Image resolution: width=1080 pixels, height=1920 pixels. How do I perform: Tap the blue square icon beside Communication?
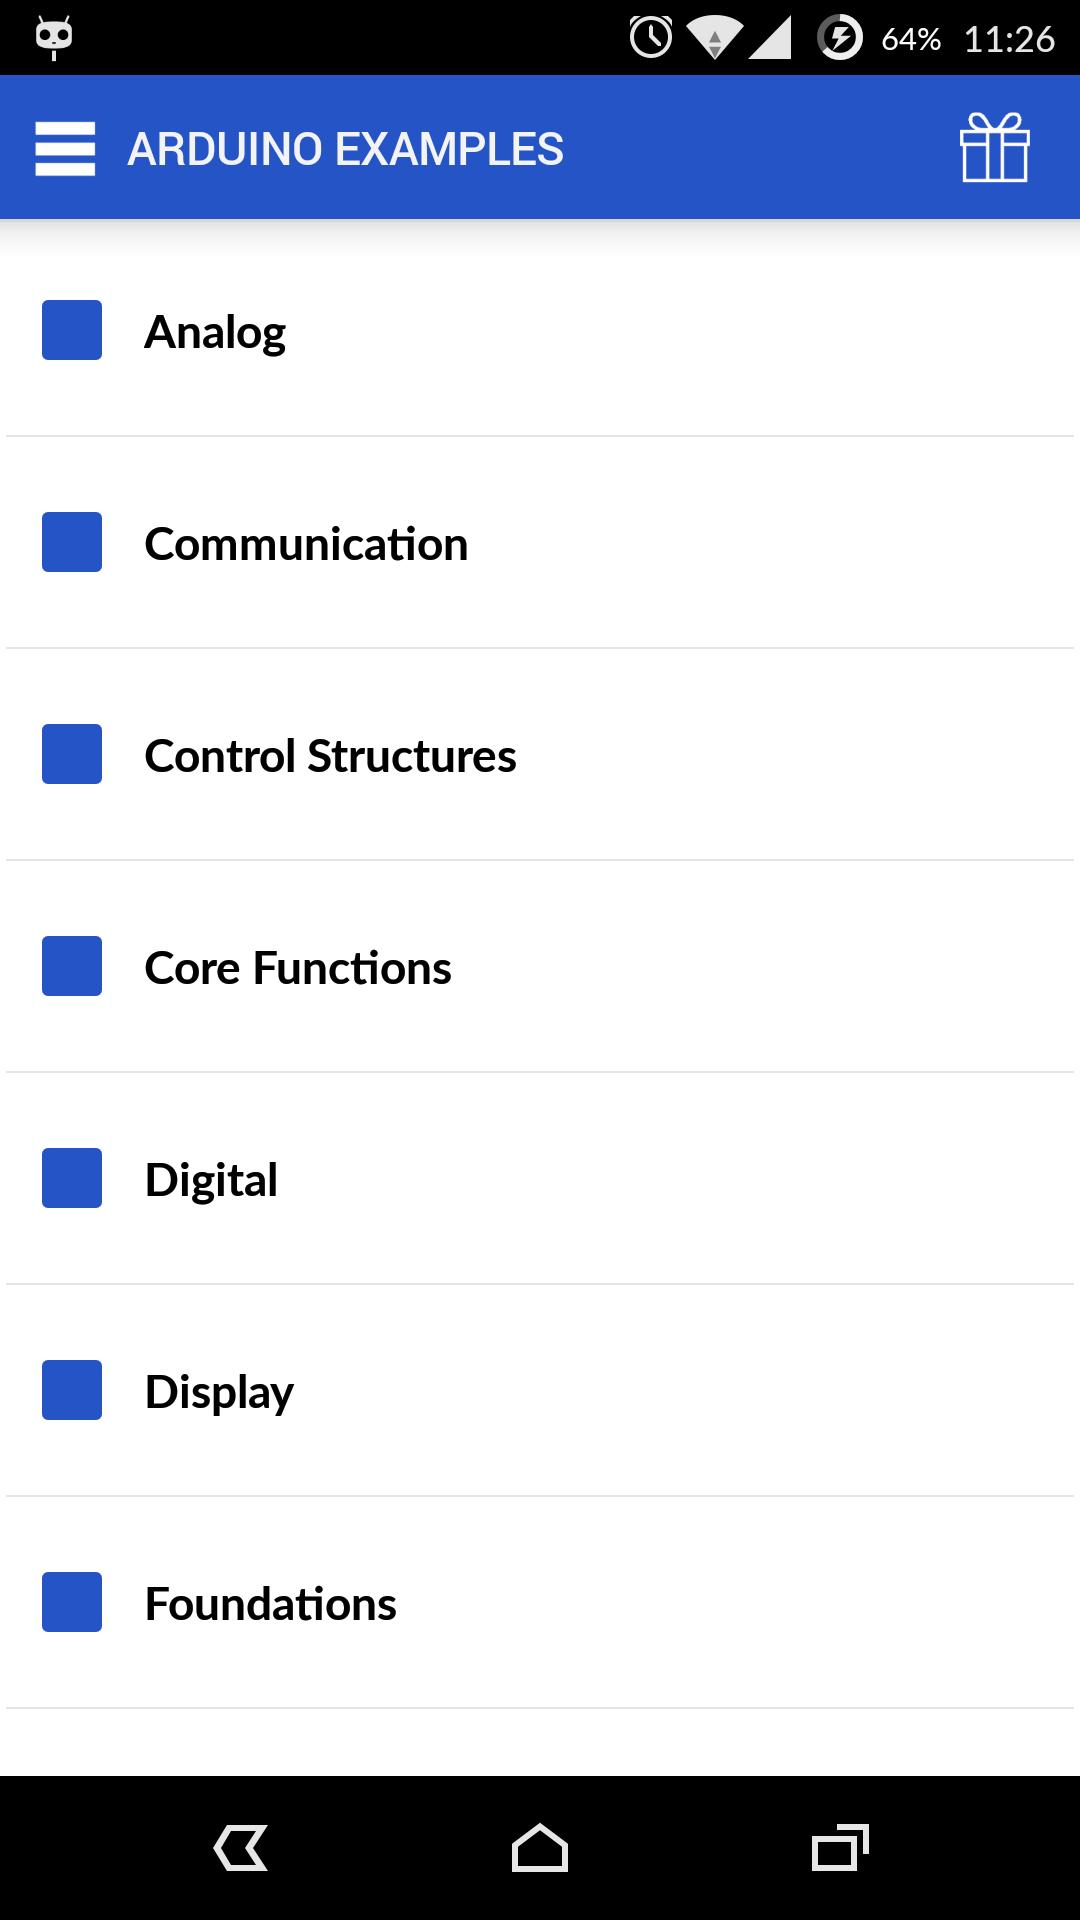[71, 543]
